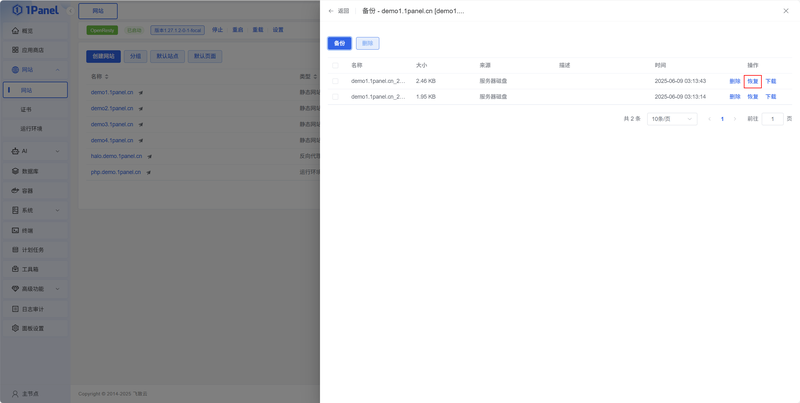Click the green OpenResty tag
The width and height of the screenshot is (800, 403).
(x=102, y=30)
